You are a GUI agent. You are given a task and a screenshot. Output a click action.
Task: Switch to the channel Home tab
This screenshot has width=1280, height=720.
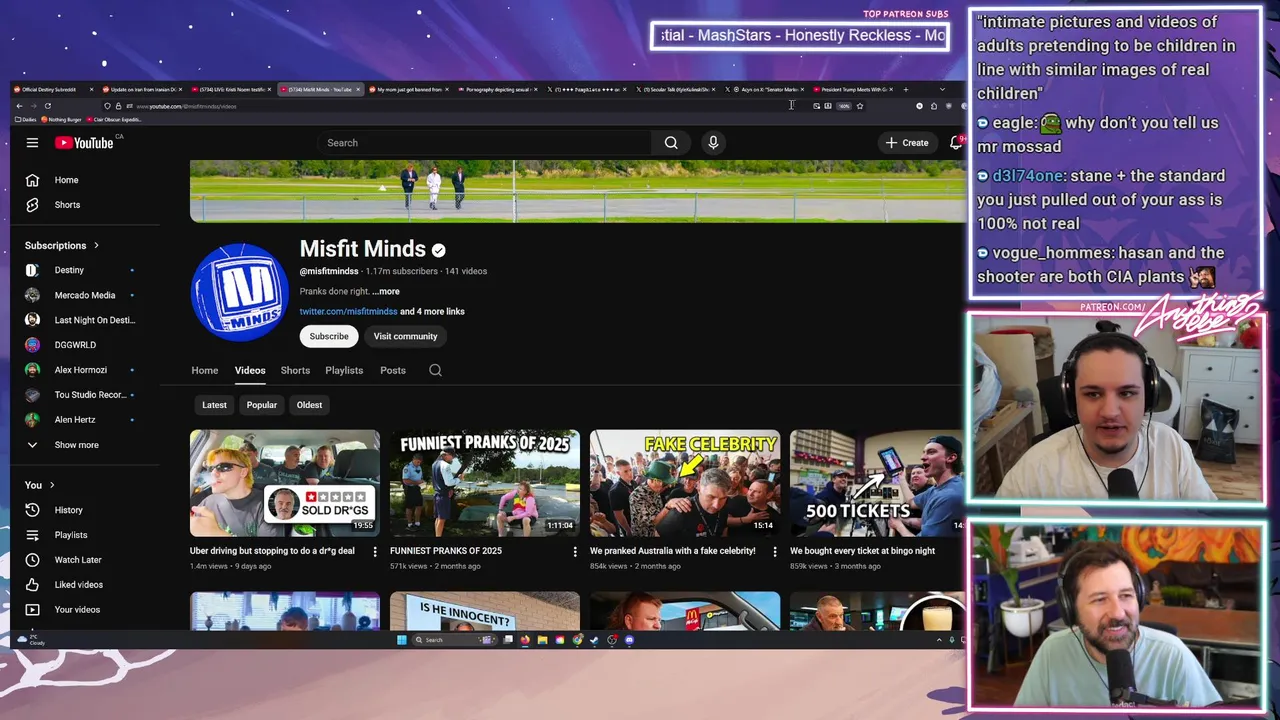tap(205, 370)
